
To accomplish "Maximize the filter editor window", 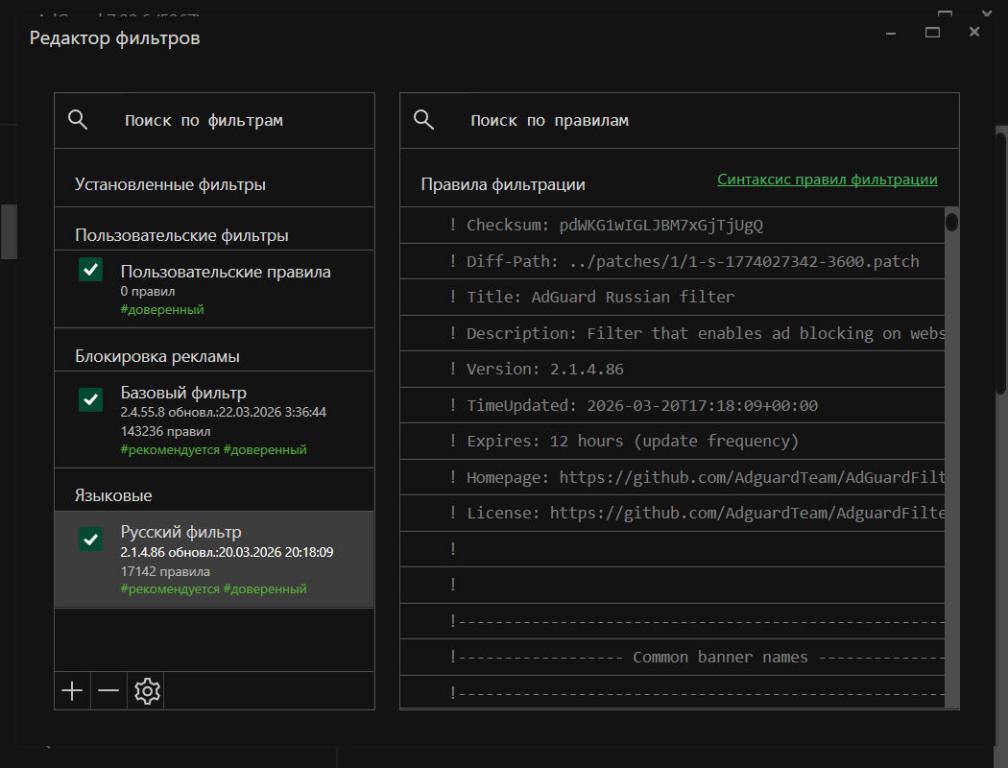I will pyautogui.click(x=933, y=33).
